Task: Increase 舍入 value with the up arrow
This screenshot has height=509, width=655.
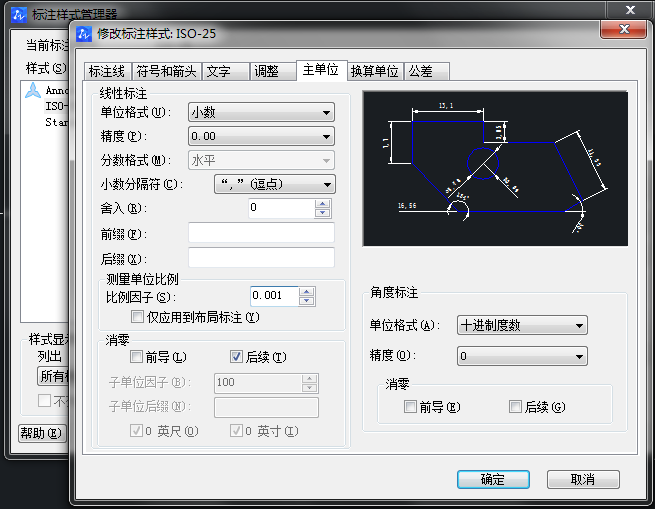Action: [x=322, y=203]
